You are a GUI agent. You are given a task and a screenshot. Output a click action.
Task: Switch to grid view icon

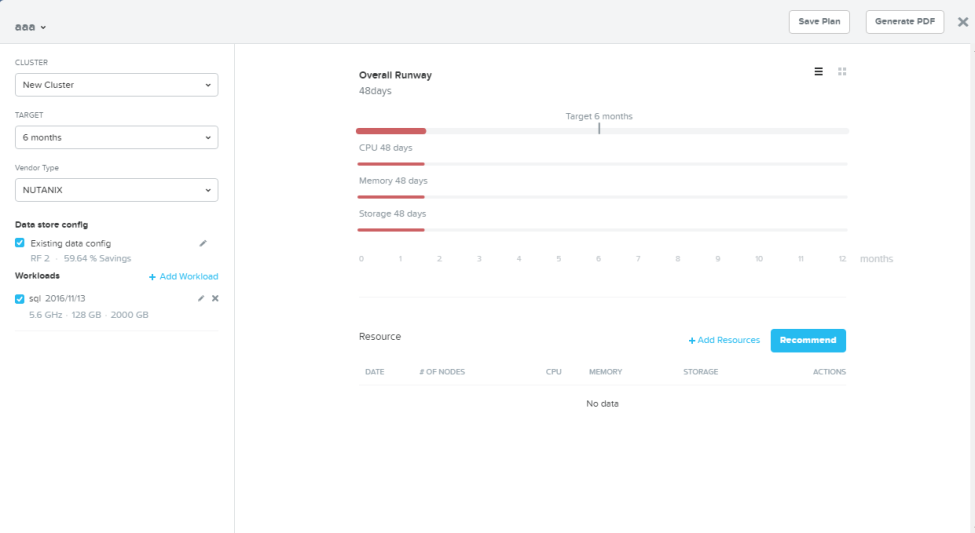(842, 72)
